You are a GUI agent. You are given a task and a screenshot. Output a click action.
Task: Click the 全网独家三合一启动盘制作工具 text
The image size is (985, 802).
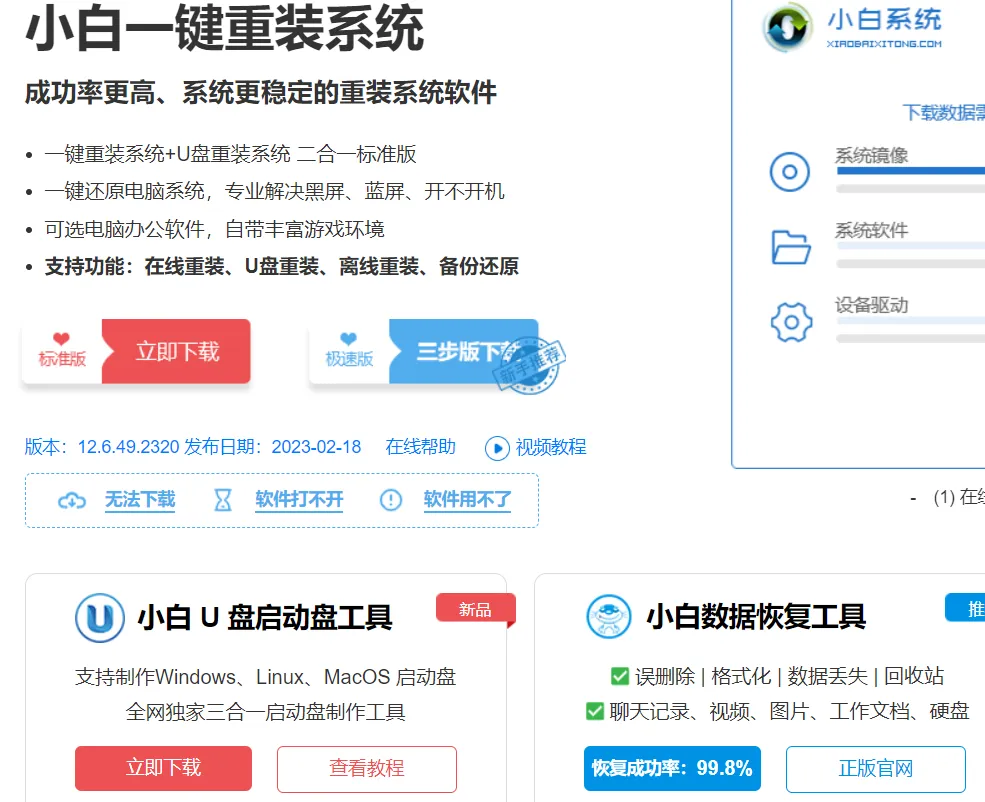click(x=265, y=712)
